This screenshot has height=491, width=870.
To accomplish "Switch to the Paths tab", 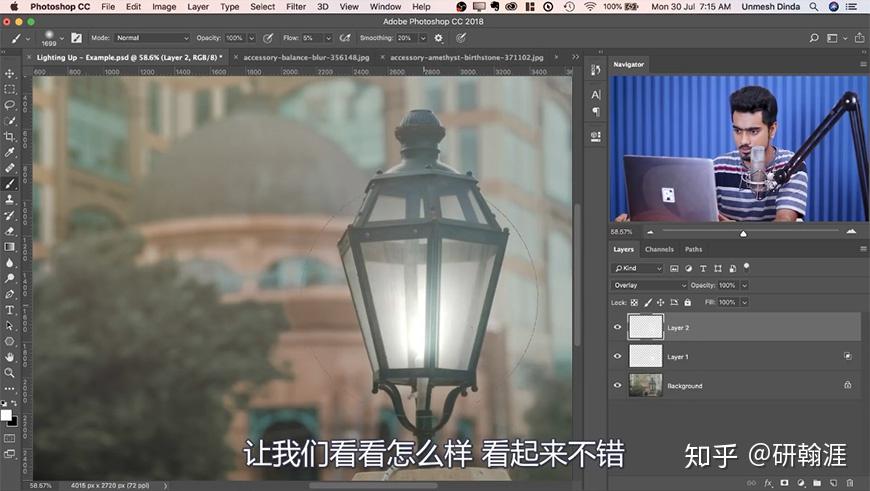I will [x=693, y=249].
